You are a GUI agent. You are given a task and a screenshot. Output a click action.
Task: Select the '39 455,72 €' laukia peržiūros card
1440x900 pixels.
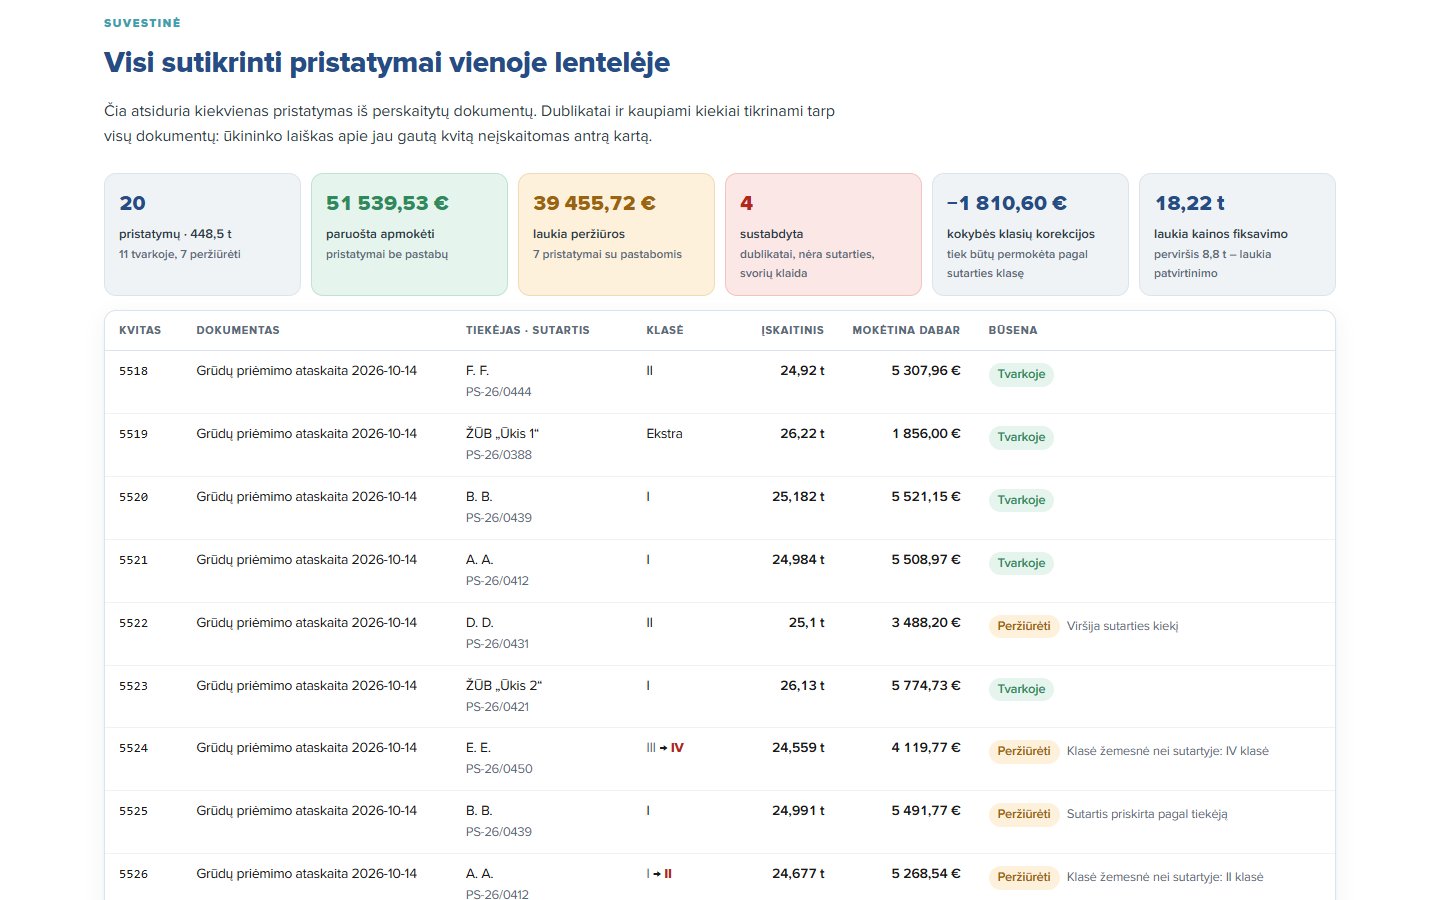click(616, 235)
